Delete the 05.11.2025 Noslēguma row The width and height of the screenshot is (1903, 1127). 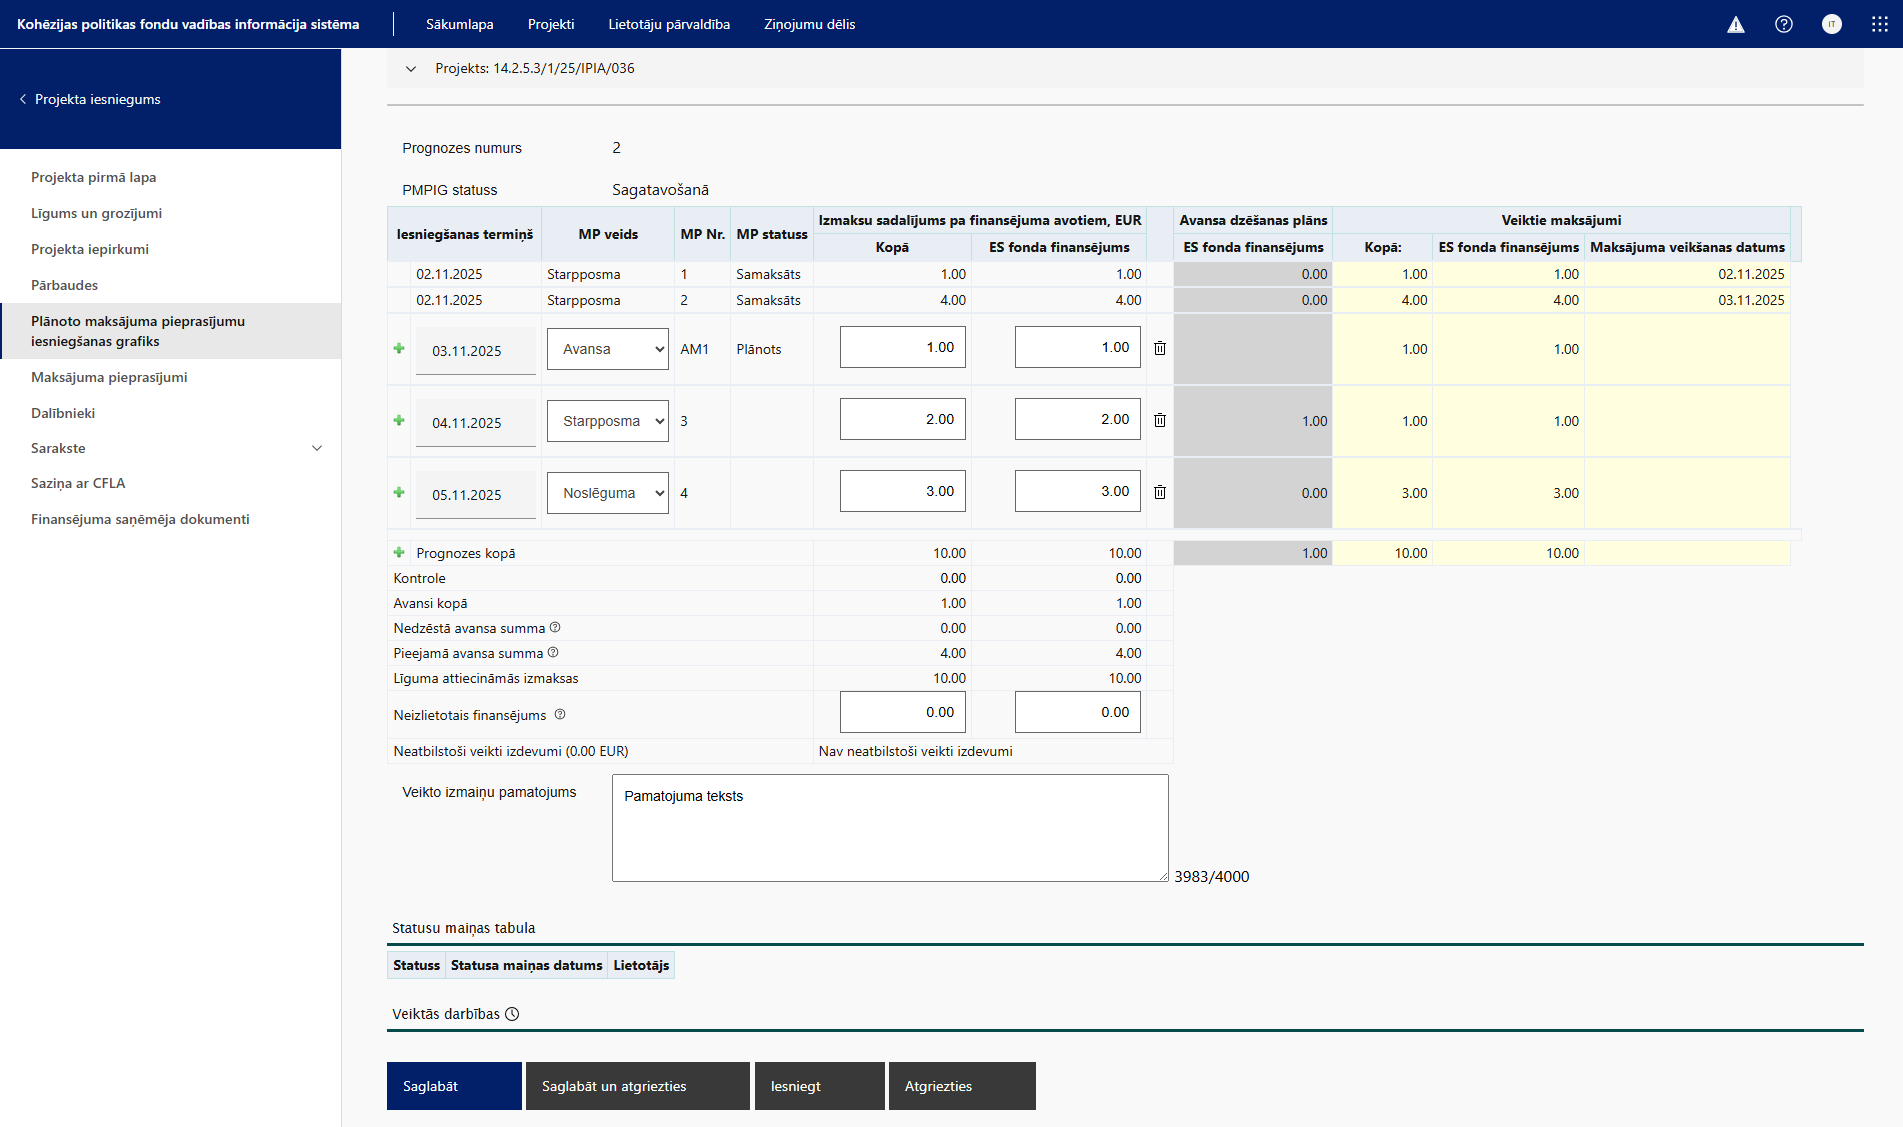pos(1160,493)
